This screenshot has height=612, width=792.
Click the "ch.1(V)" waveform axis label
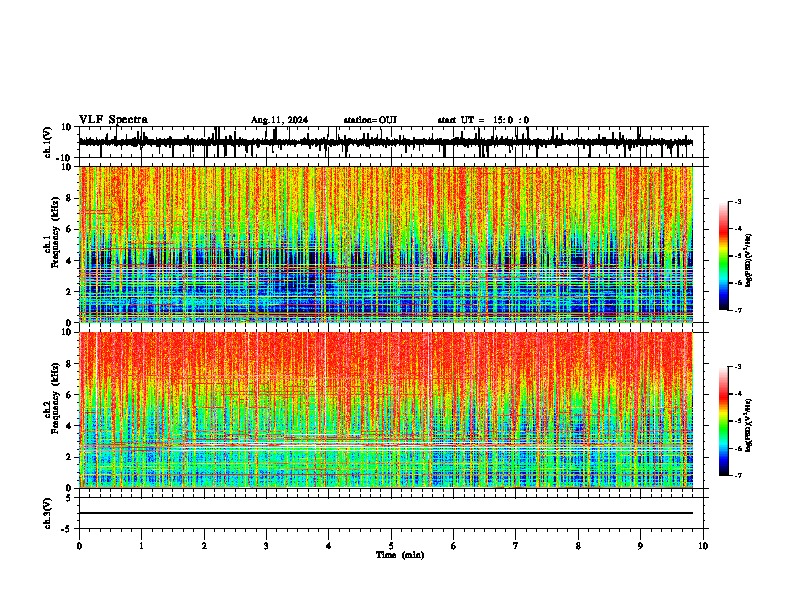48,142
